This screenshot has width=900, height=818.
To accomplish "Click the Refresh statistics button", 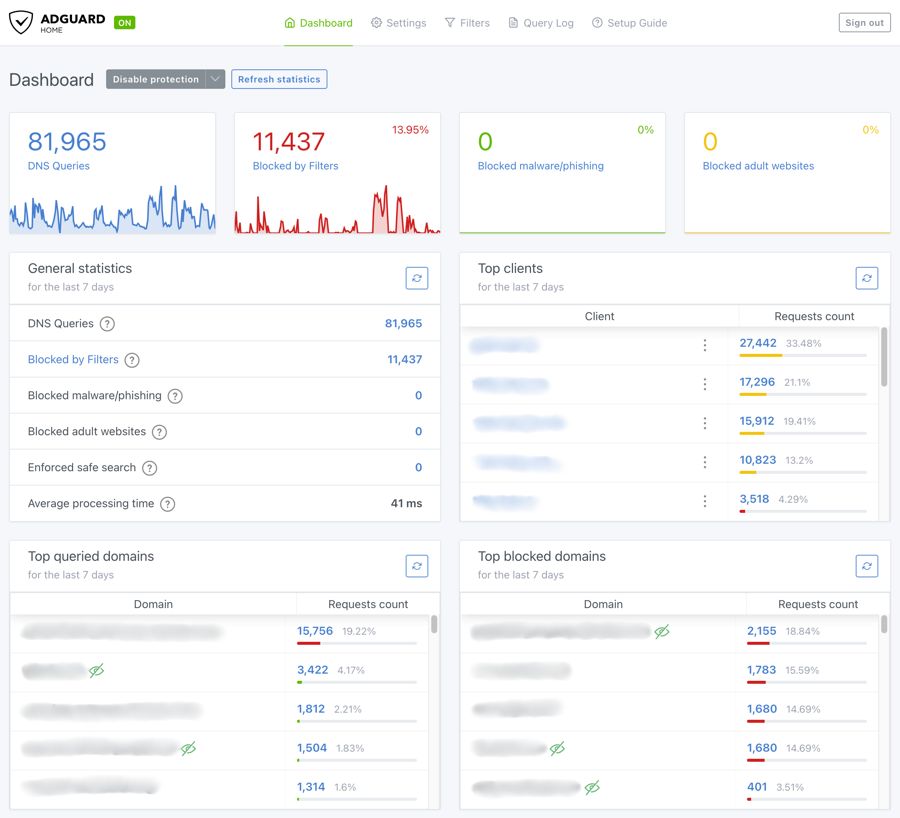I will [x=279, y=79].
